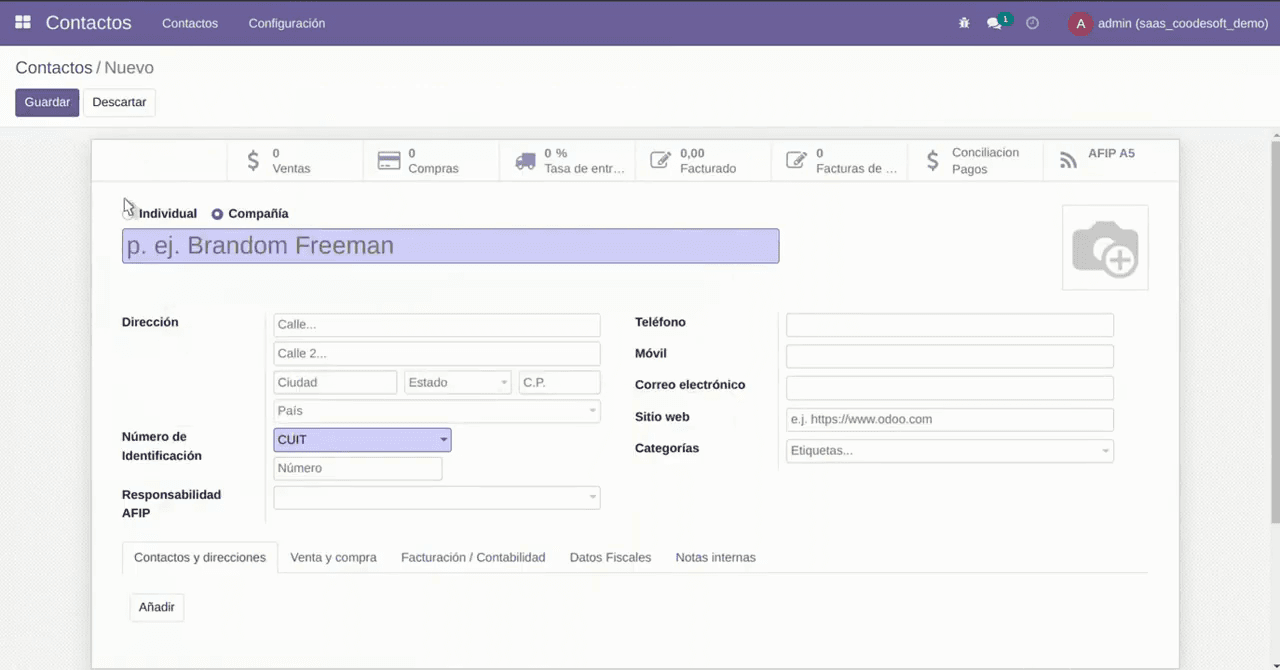Switch to Contactos y direcciones tab
Viewport: 1280px width, 670px height.
pyautogui.click(x=200, y=558)
